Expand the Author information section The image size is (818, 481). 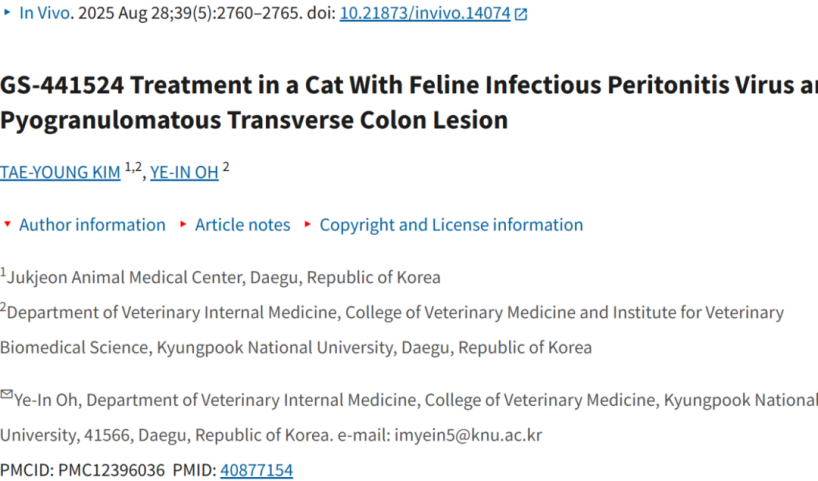(x=92, y=225)
